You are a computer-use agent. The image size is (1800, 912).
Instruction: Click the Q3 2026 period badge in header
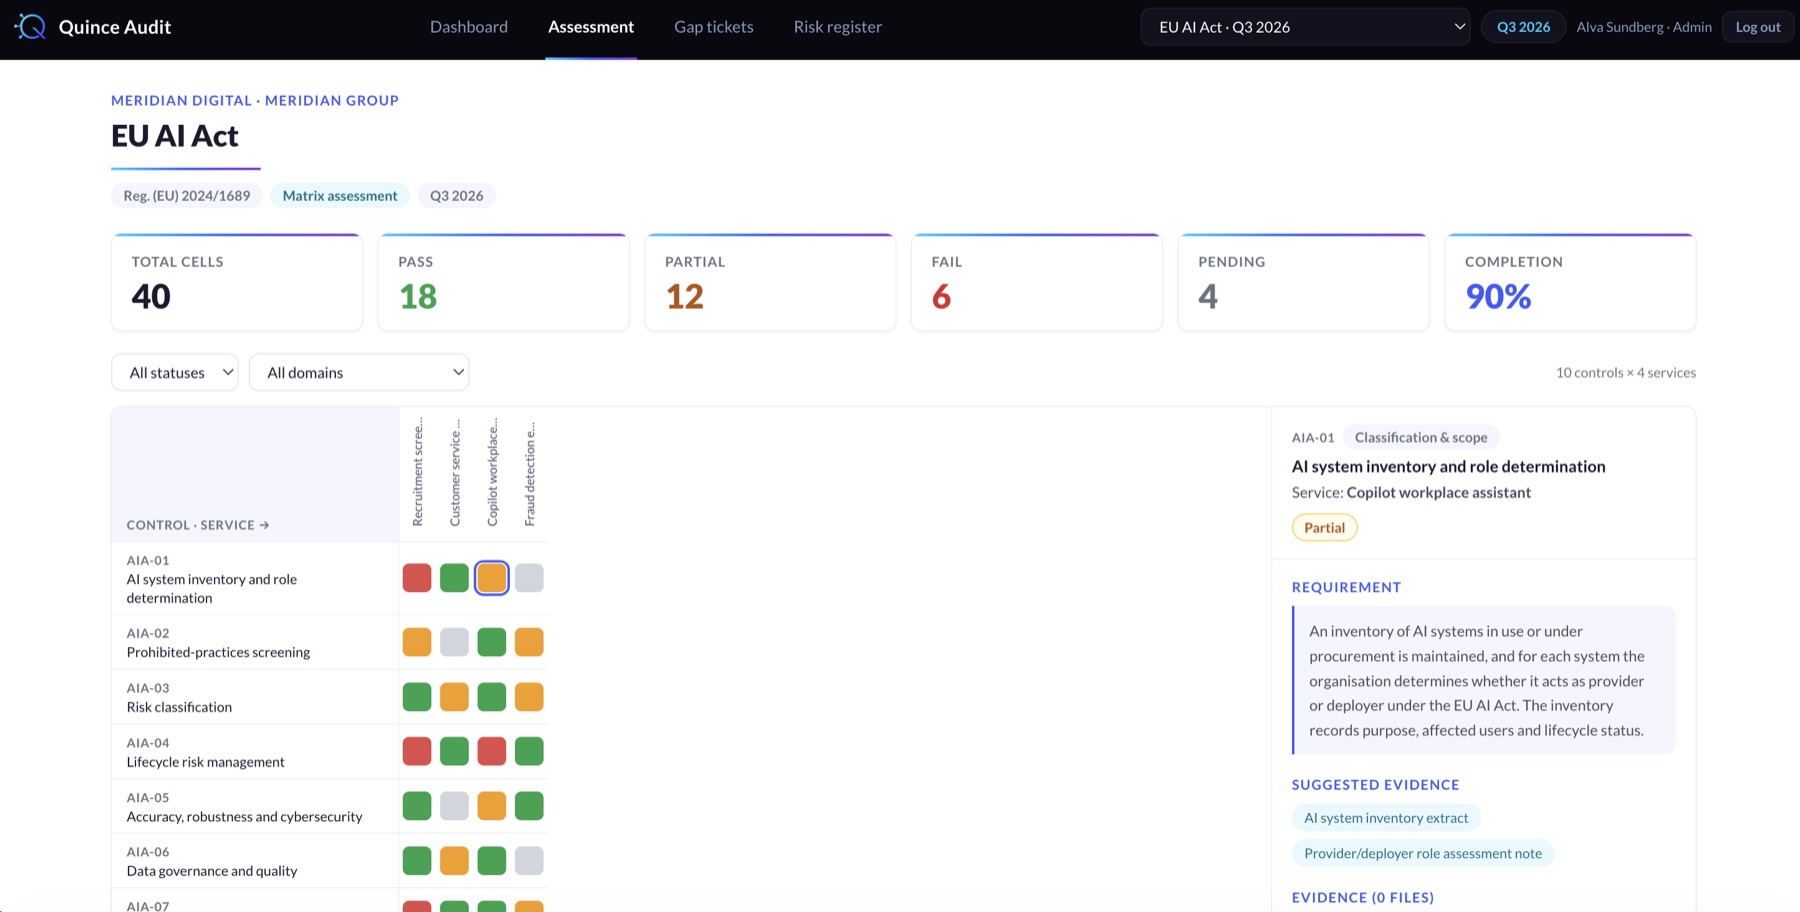(x=1523, y=27)
